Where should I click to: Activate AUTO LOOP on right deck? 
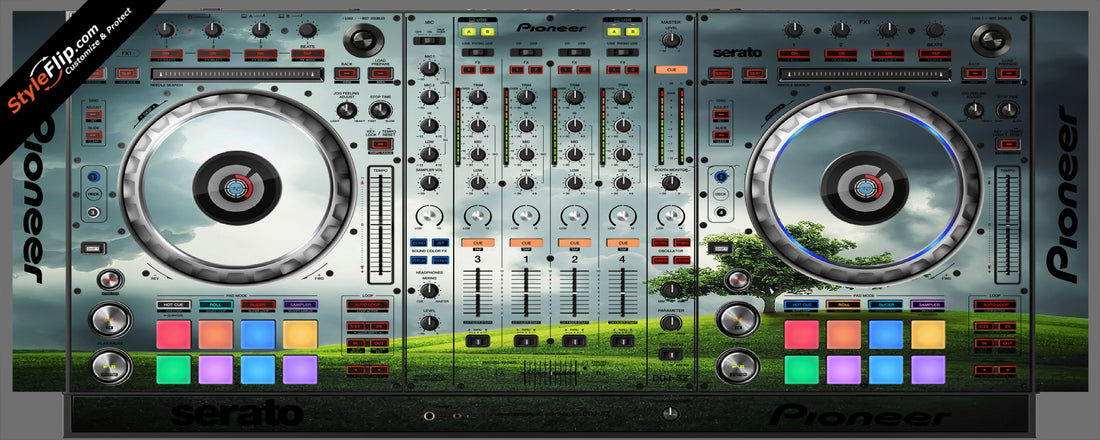[995, 306]
